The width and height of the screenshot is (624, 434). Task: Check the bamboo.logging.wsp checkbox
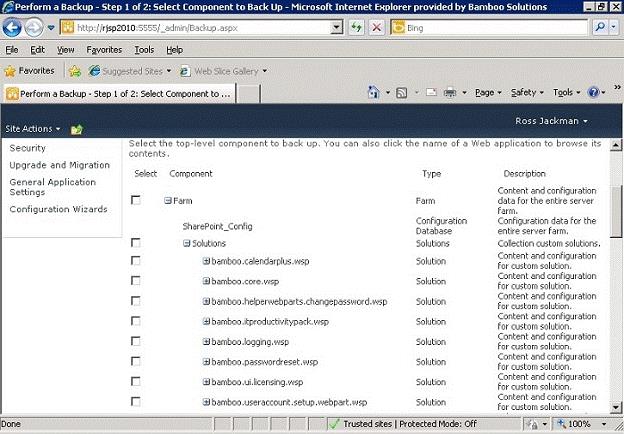point(136,341)
